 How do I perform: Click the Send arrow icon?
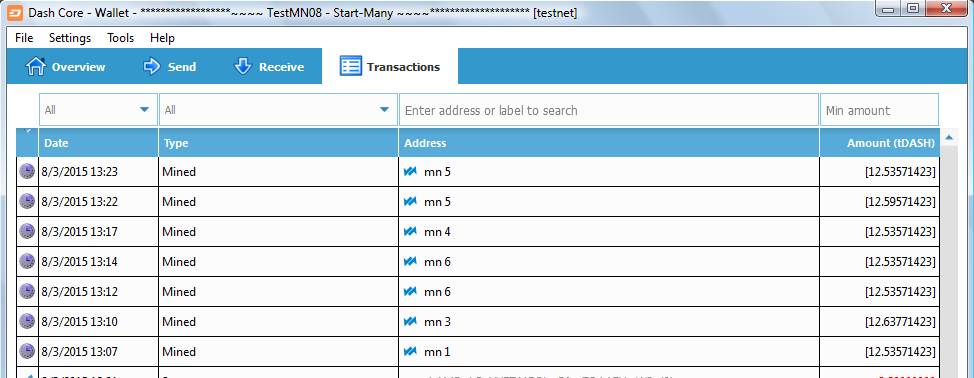coord(152,66)
